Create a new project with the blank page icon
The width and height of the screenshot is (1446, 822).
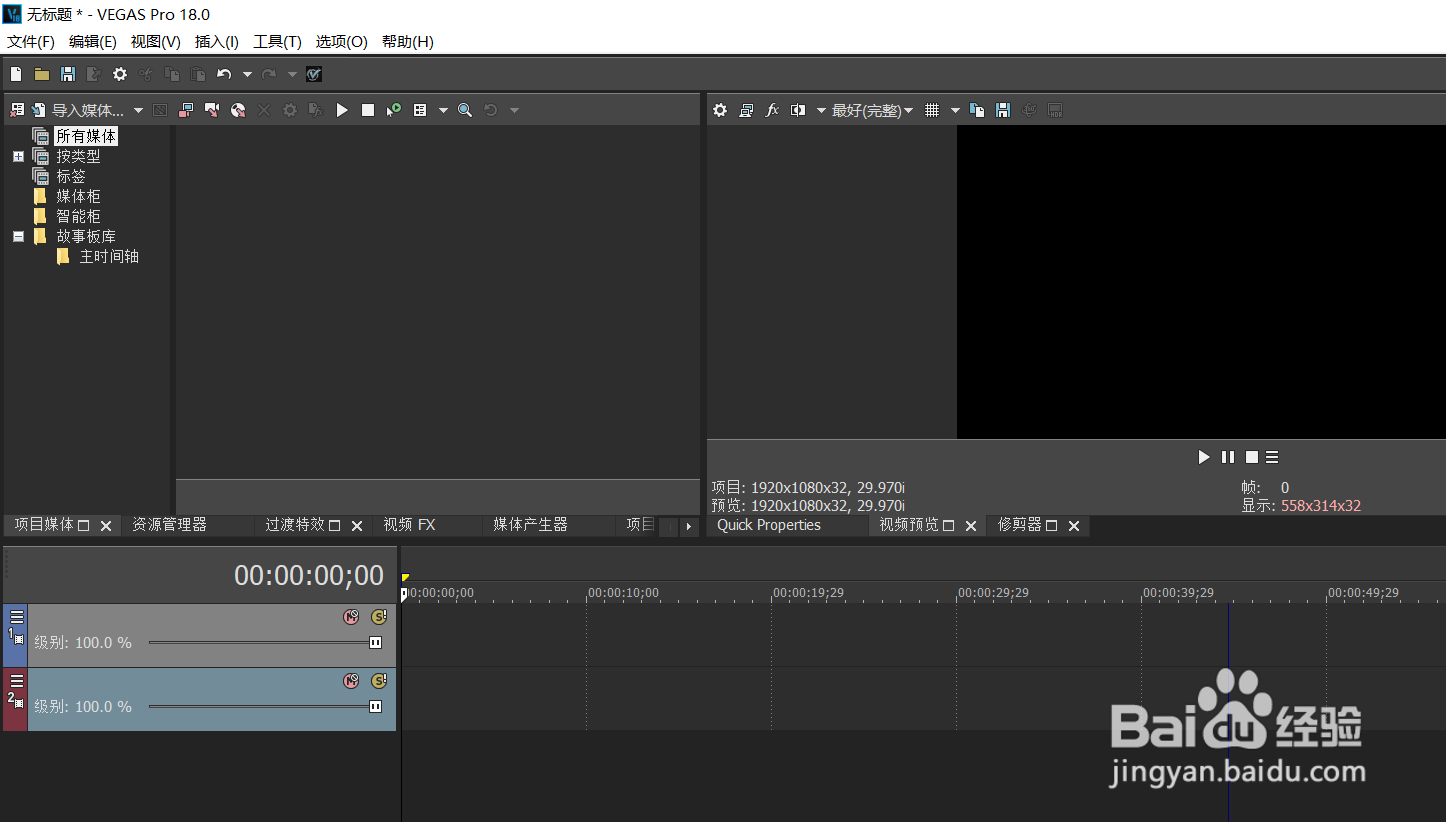pyautogui.click(x=16, y=74)
